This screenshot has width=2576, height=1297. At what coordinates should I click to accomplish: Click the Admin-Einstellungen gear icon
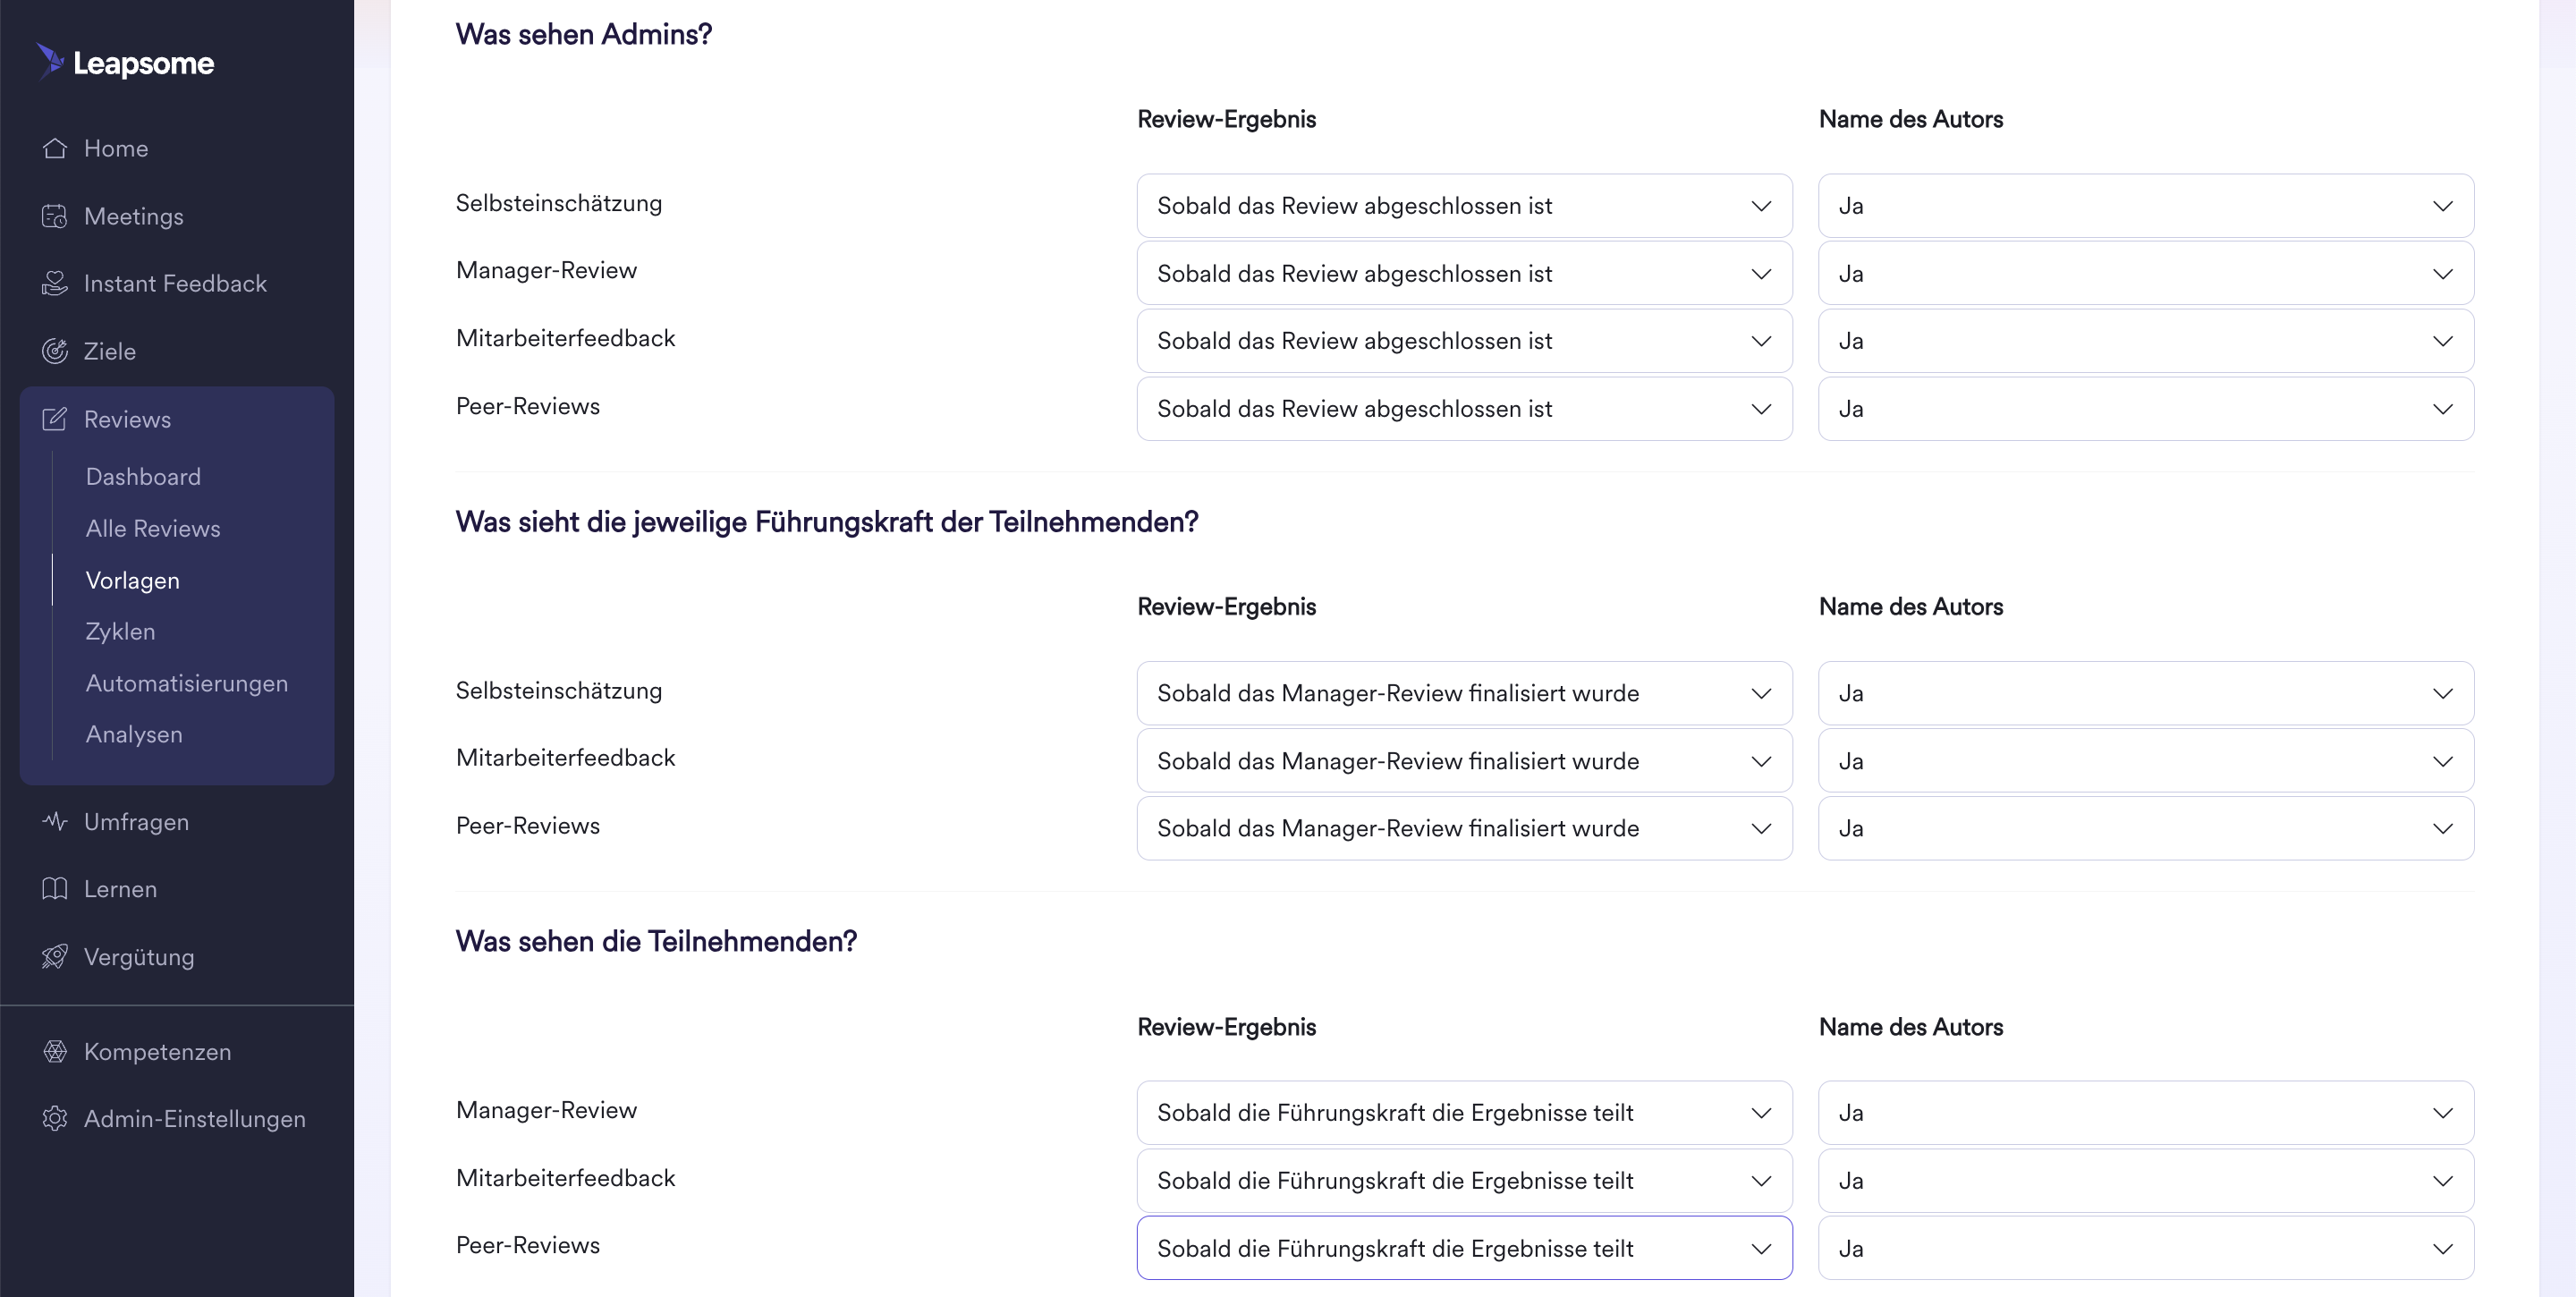tap(55, 1118)
